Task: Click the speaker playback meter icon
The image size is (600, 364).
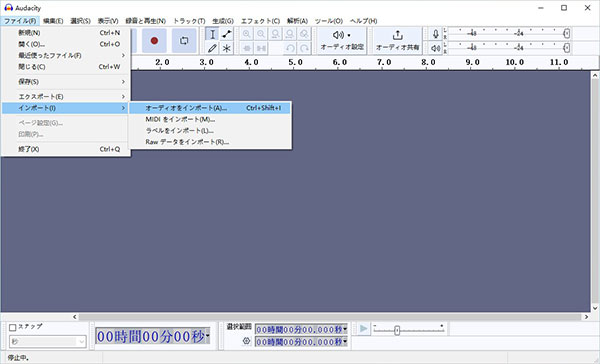Action: (435, 48)
